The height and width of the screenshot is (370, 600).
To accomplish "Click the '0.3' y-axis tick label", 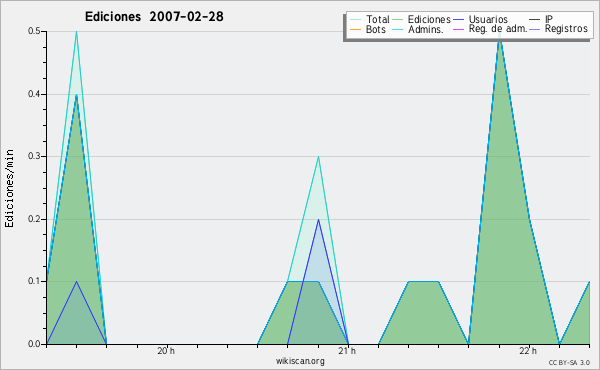I will point(34,156).
